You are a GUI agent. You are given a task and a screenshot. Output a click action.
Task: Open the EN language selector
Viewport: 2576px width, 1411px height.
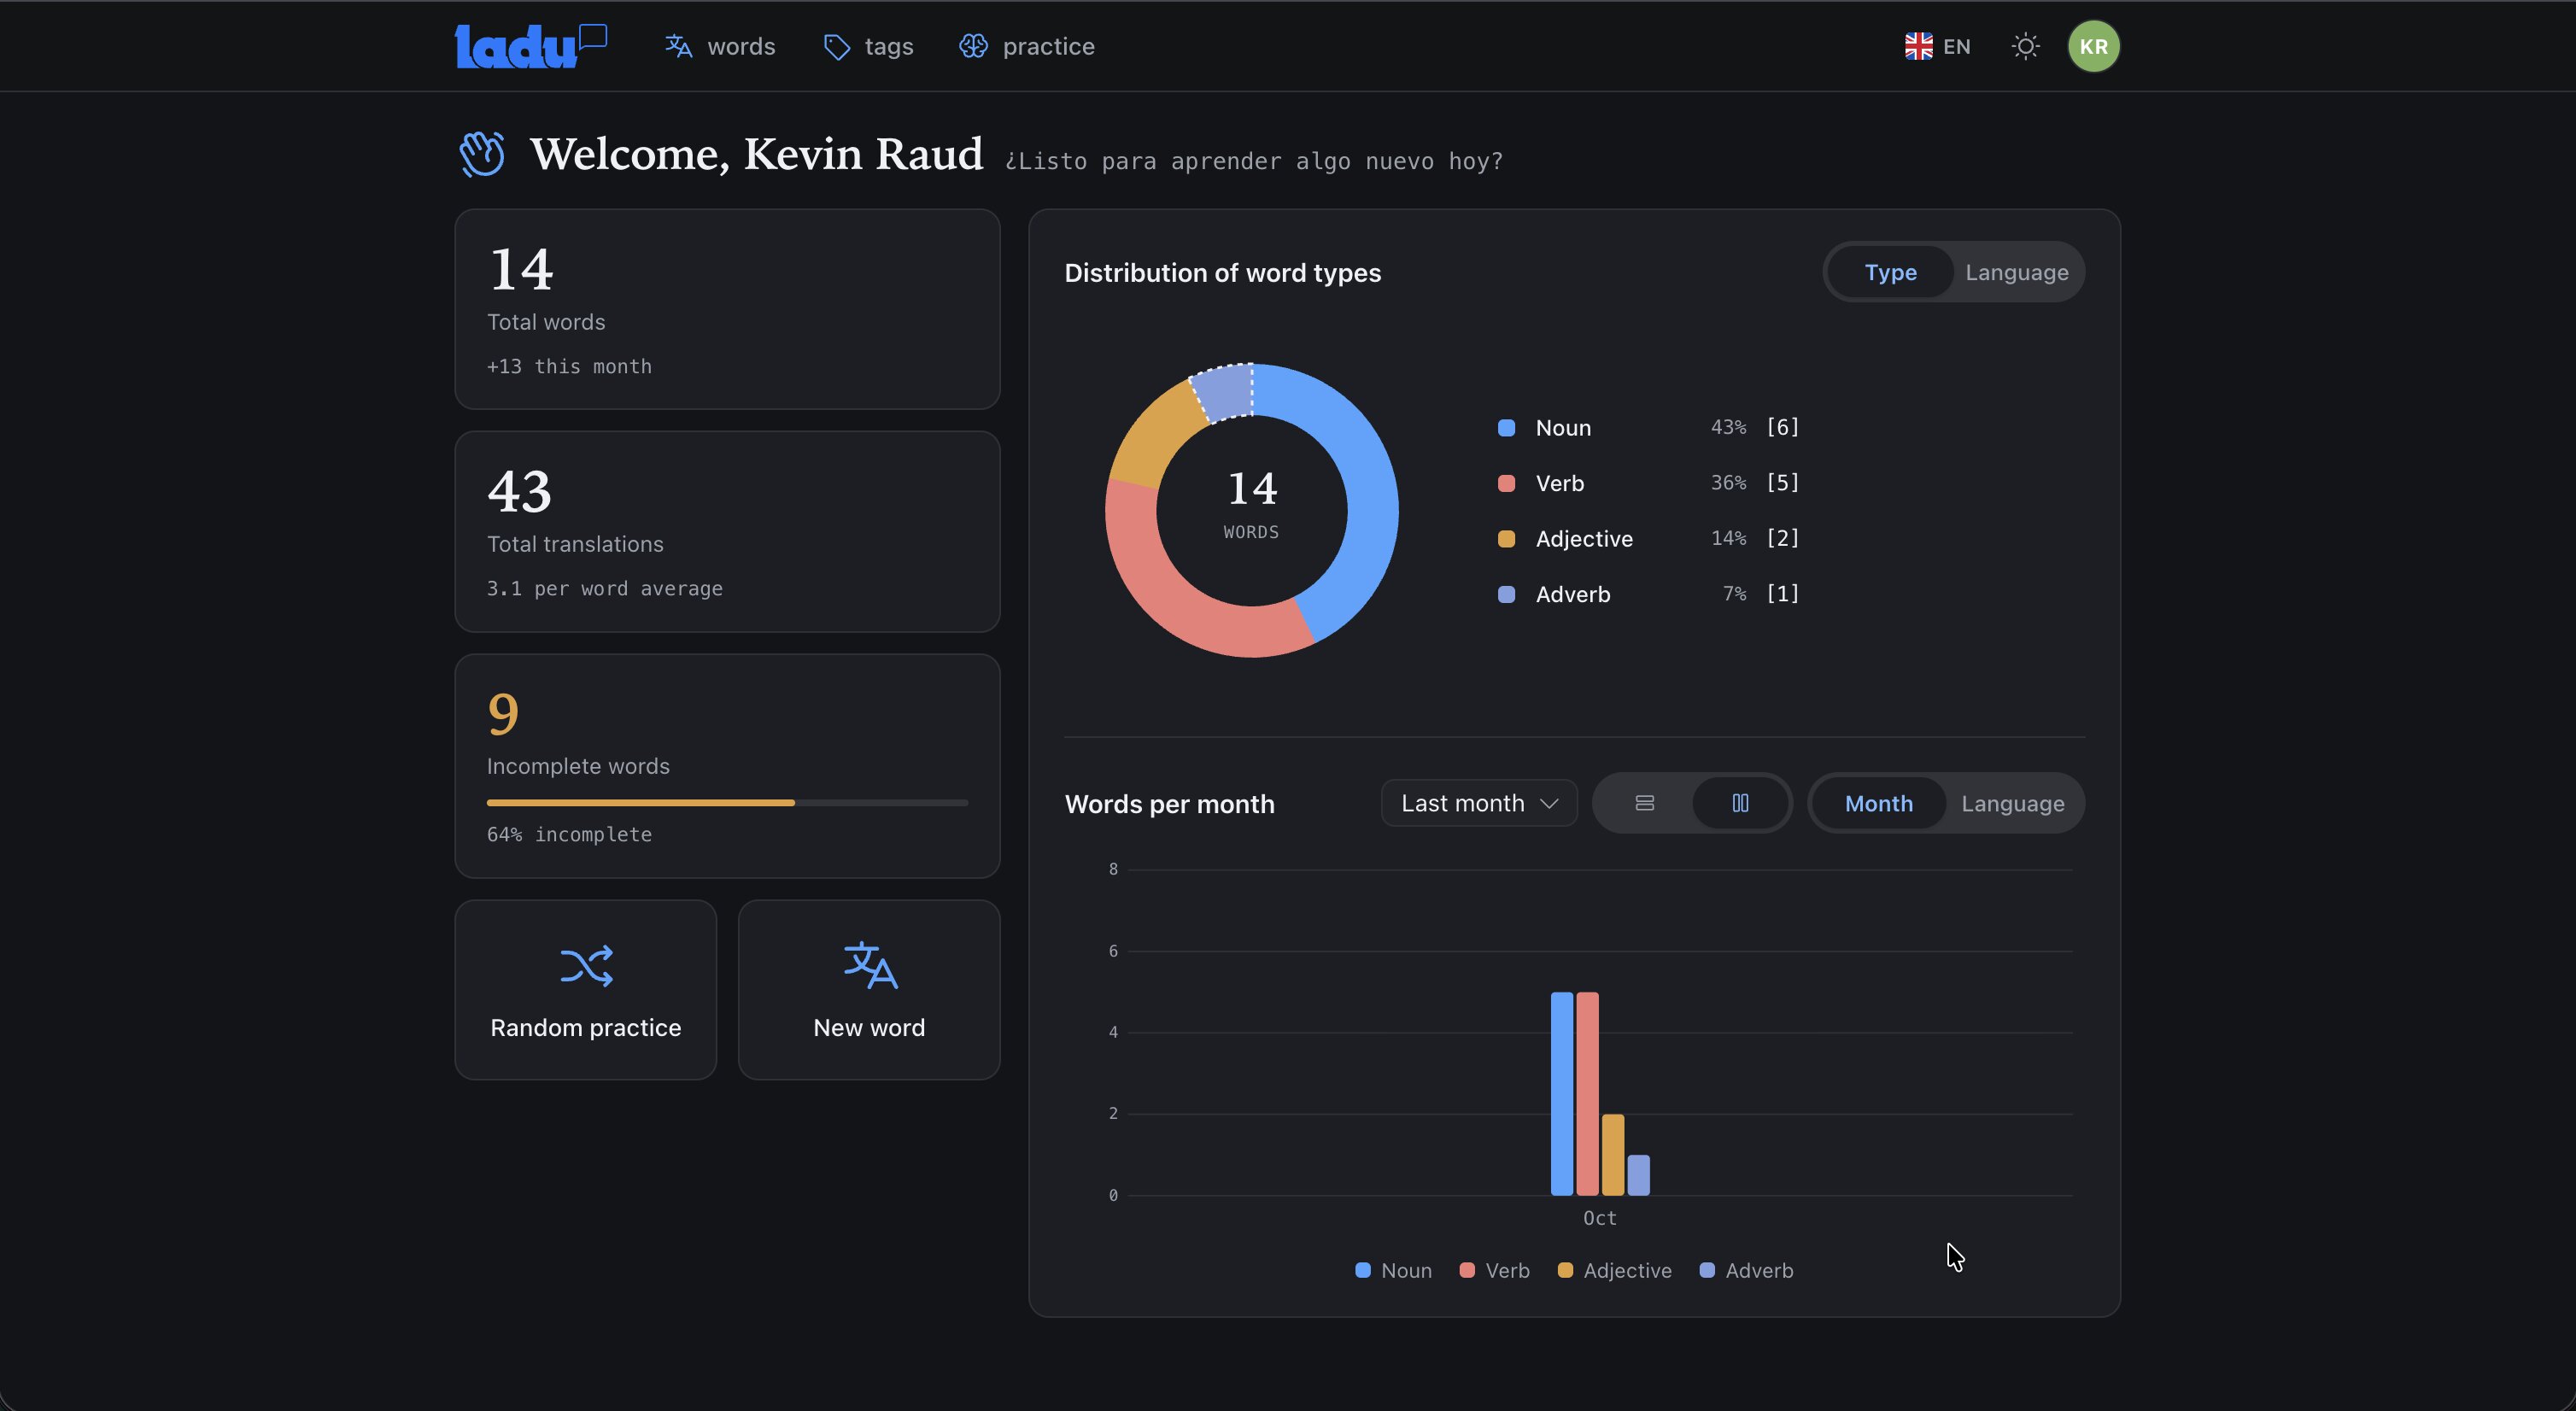click(1937, 46)
